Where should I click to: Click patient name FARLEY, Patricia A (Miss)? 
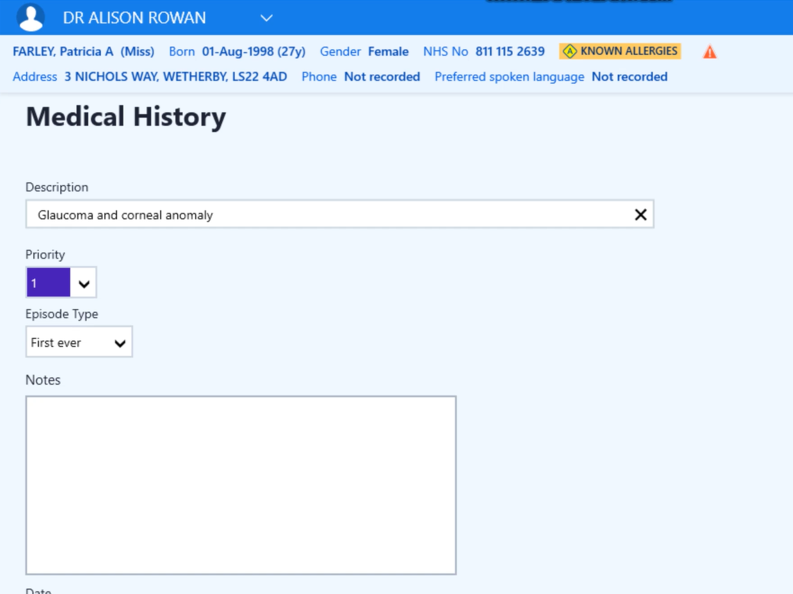pyautogui.click(x=83, y=52)
